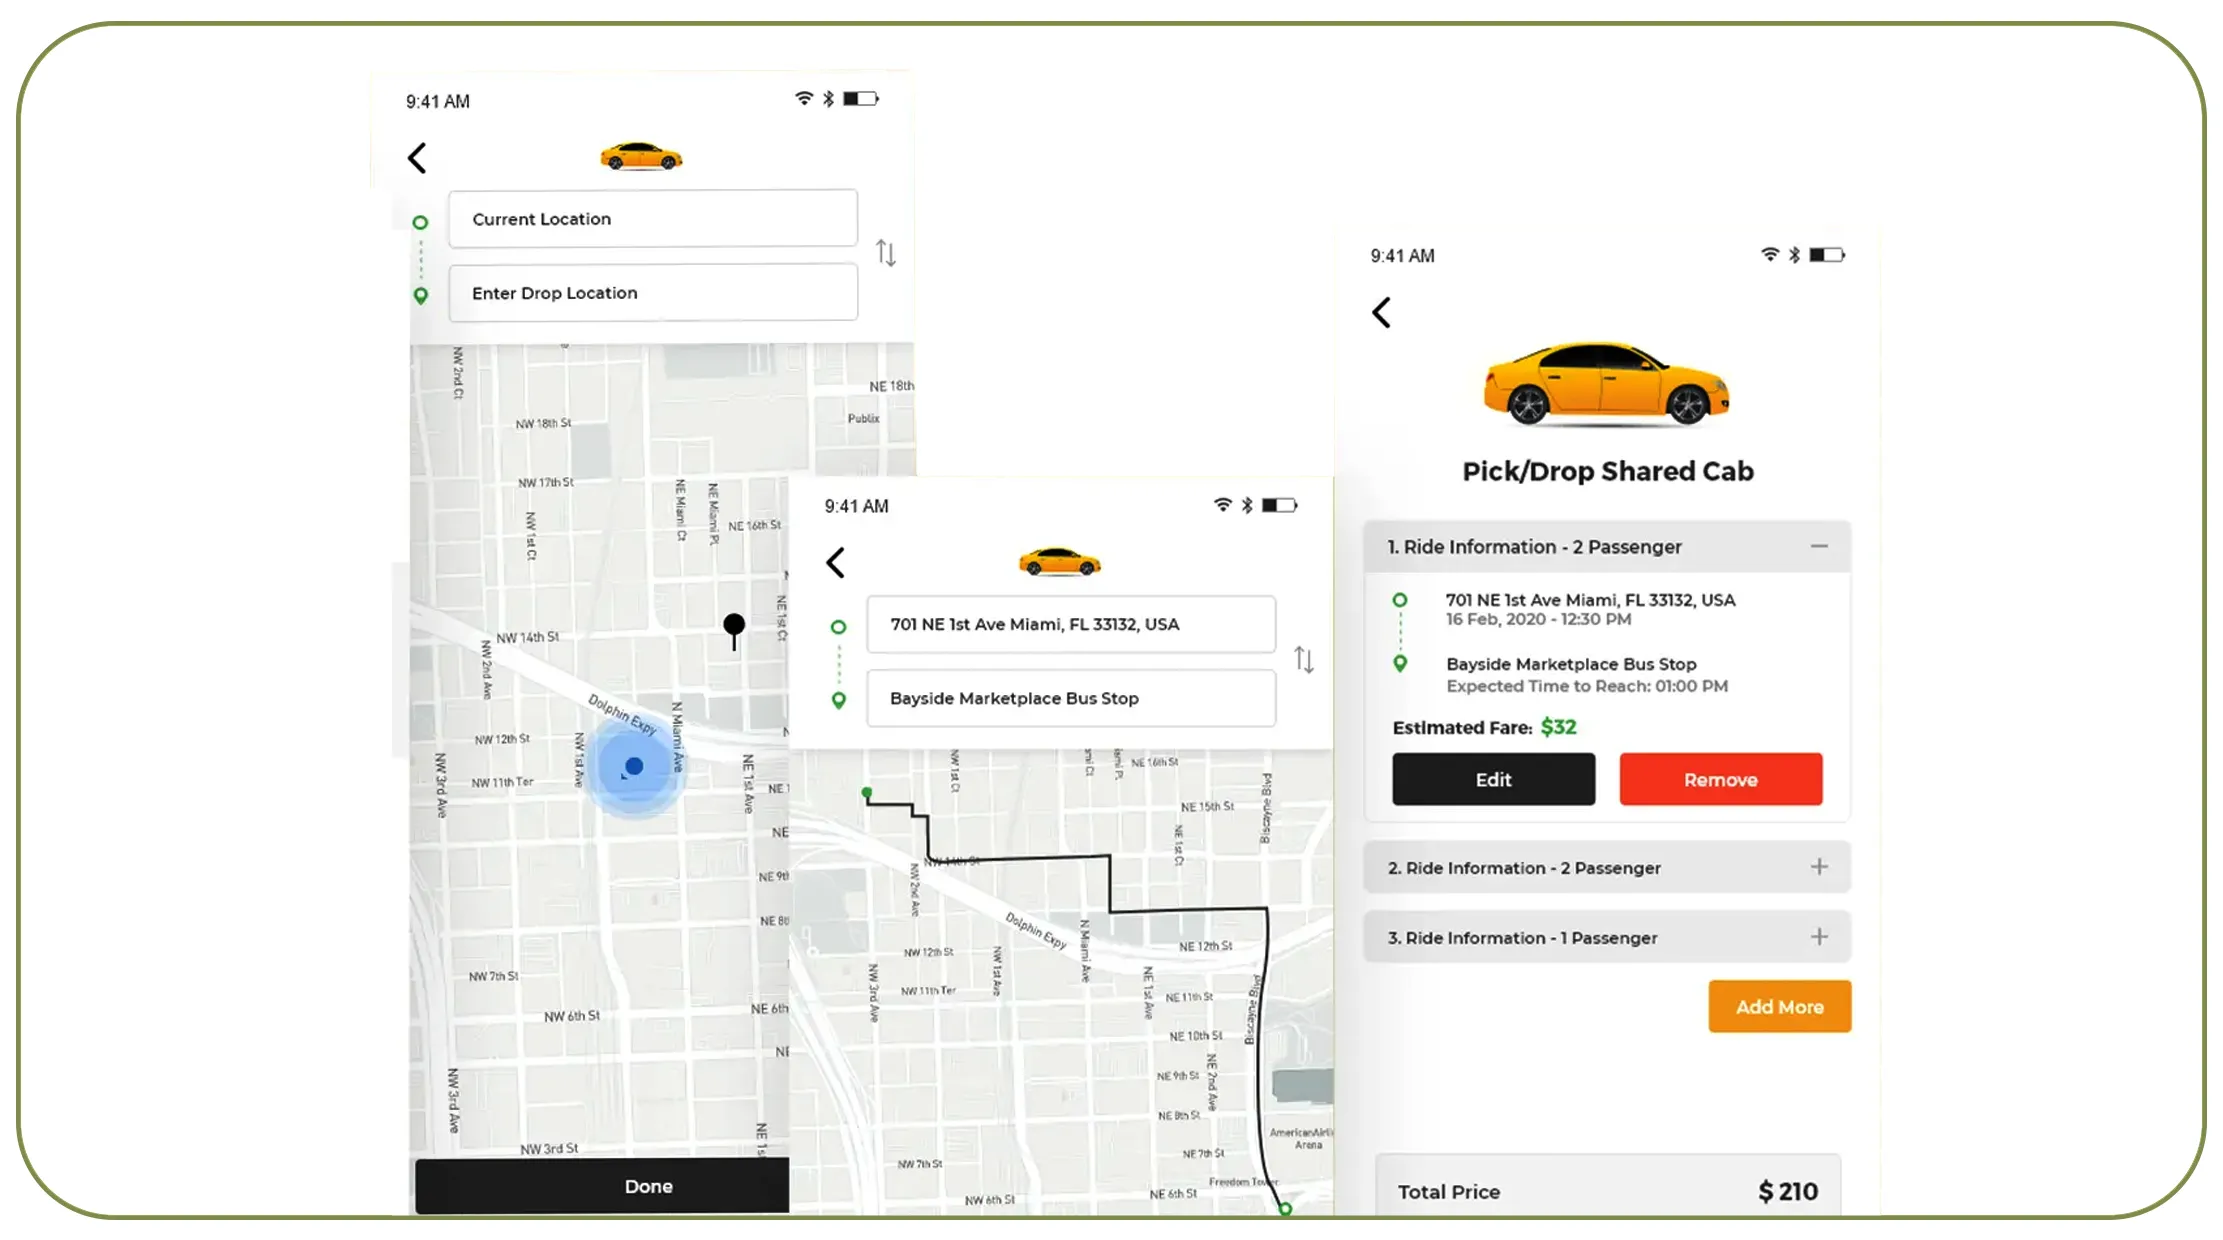Swap 701 NE 1st Ave and Bayside

[x=1304, y=659]
